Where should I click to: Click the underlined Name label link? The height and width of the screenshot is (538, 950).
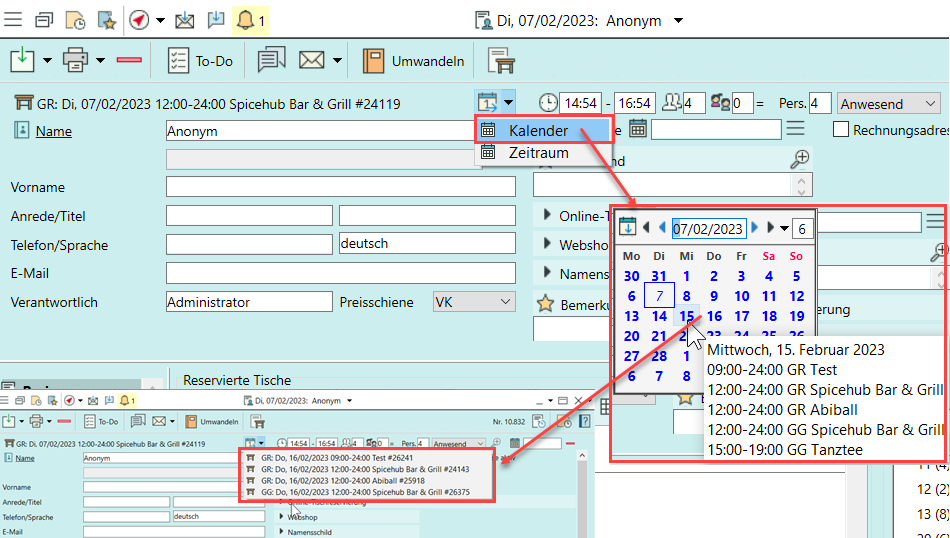coord(54,131)
